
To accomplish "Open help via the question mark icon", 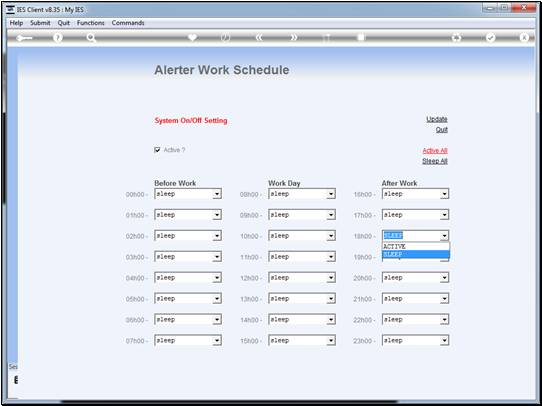I will coord(58,38).
